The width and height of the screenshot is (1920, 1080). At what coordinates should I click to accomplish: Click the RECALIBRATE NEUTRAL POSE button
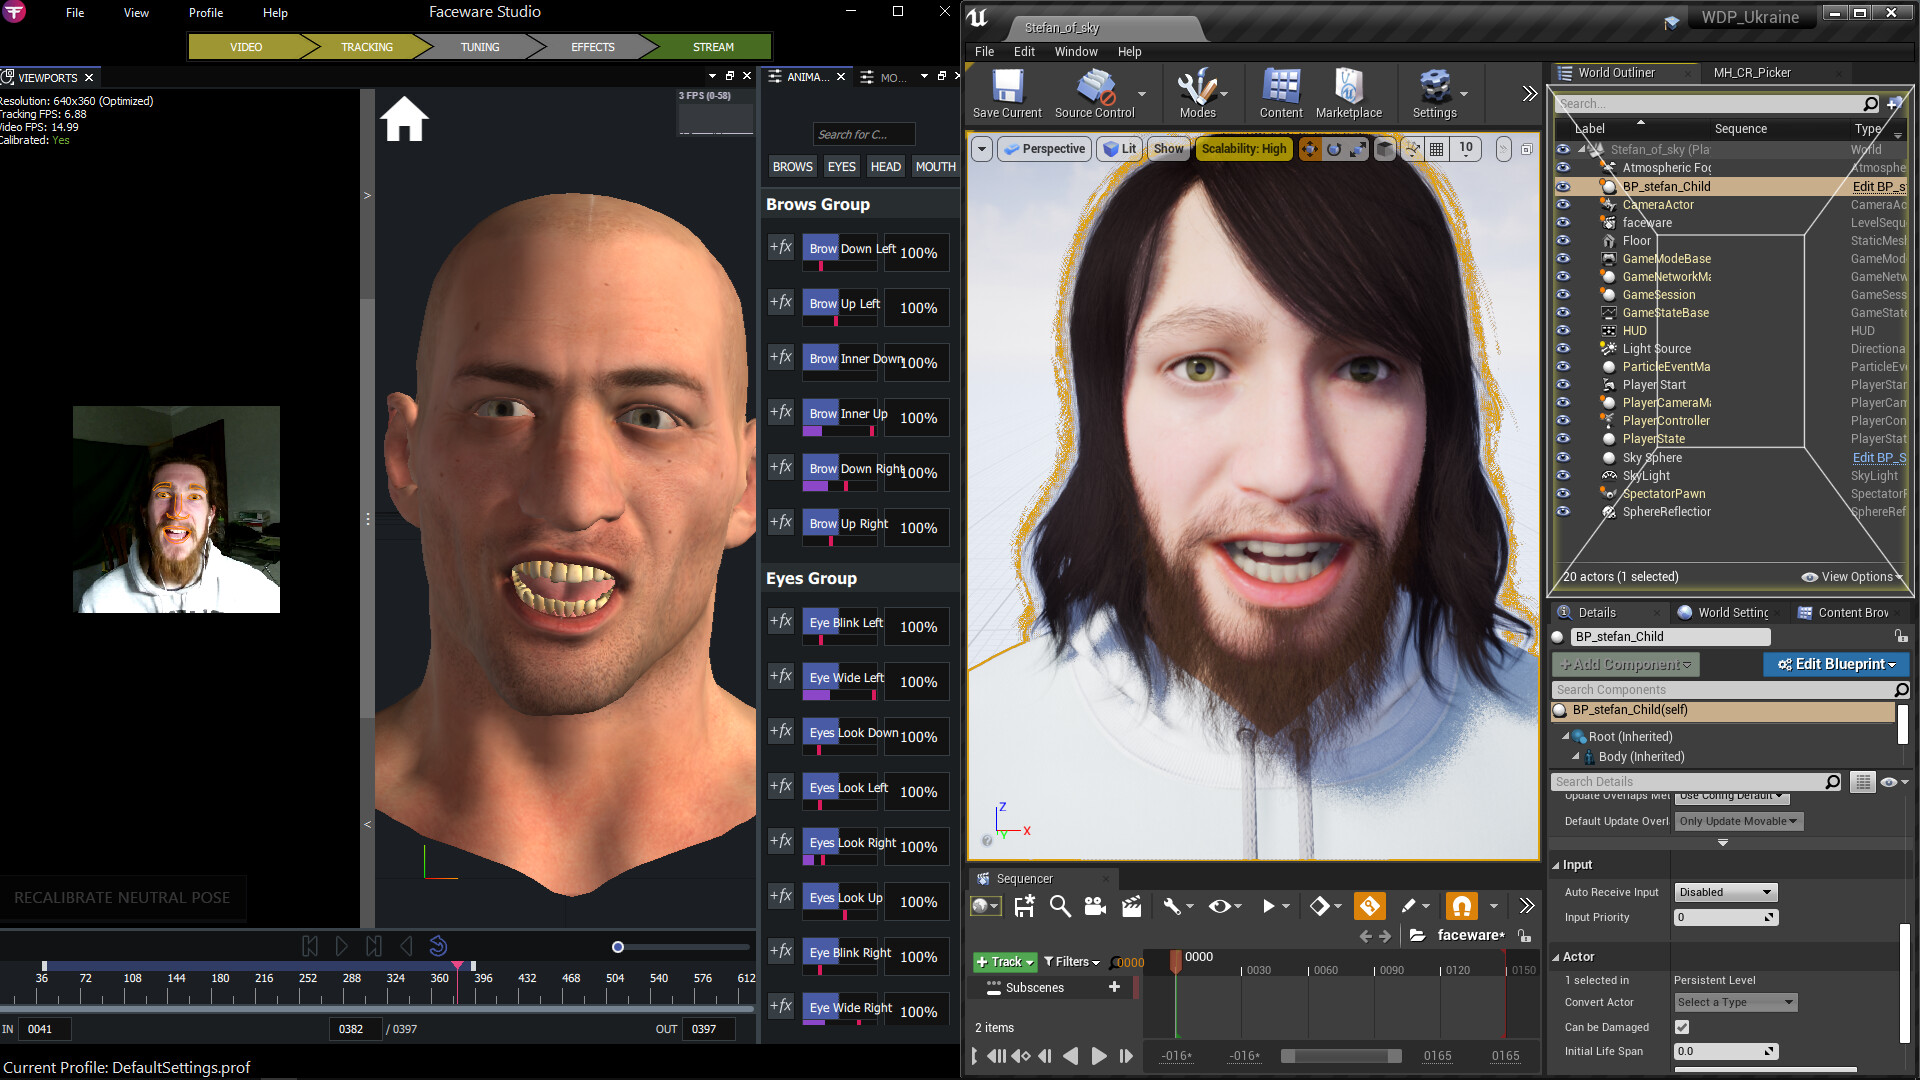(123, 897)
